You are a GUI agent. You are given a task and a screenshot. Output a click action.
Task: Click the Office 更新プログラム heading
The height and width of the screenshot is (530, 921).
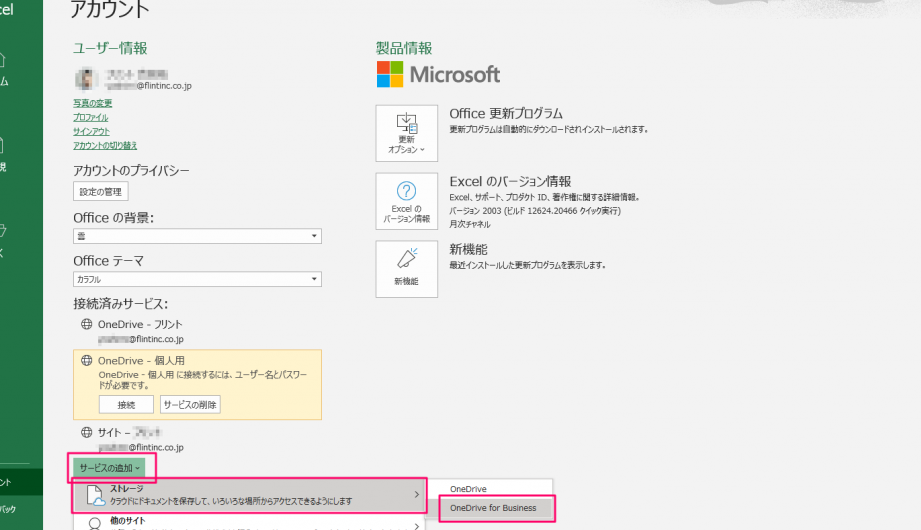click(506, 113)
